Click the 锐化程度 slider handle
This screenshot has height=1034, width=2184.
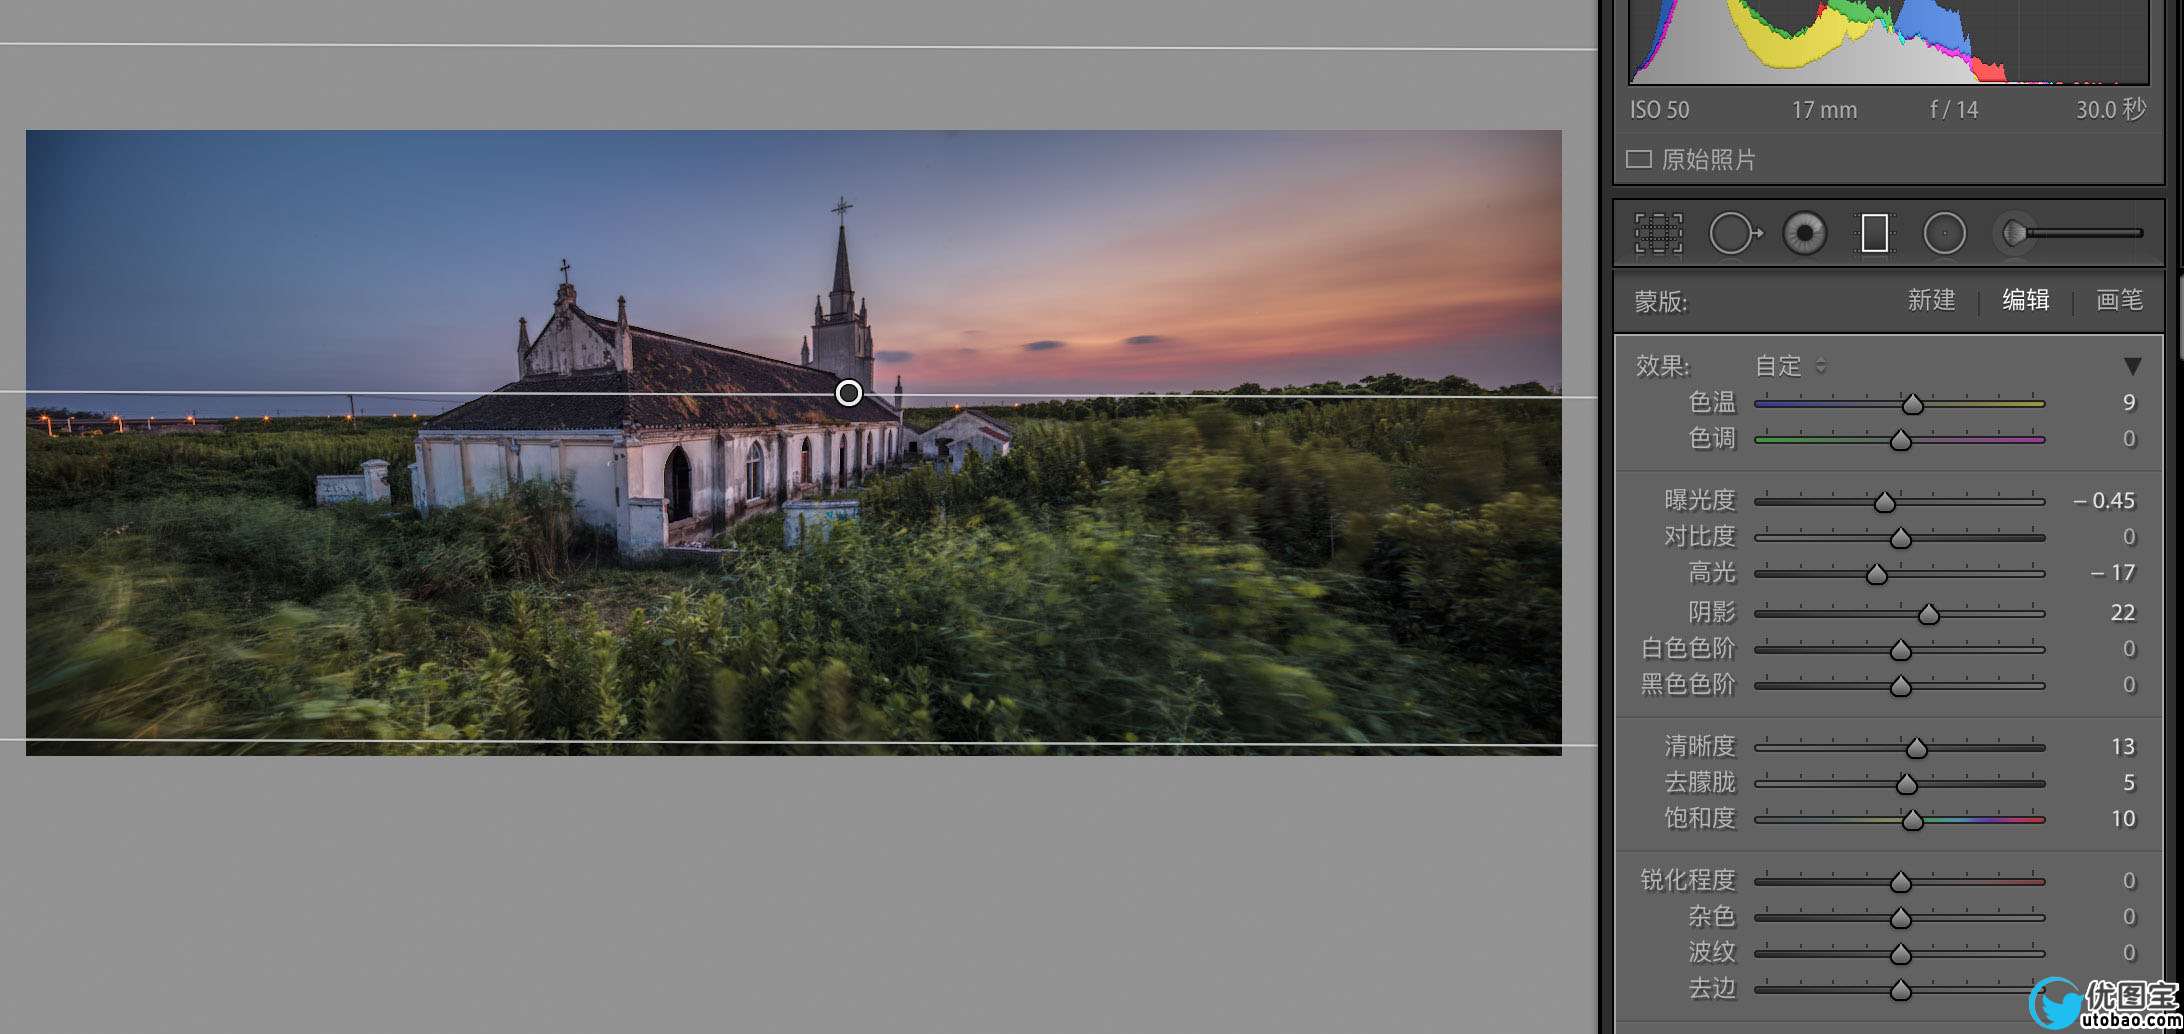[x=1900, y=882]
